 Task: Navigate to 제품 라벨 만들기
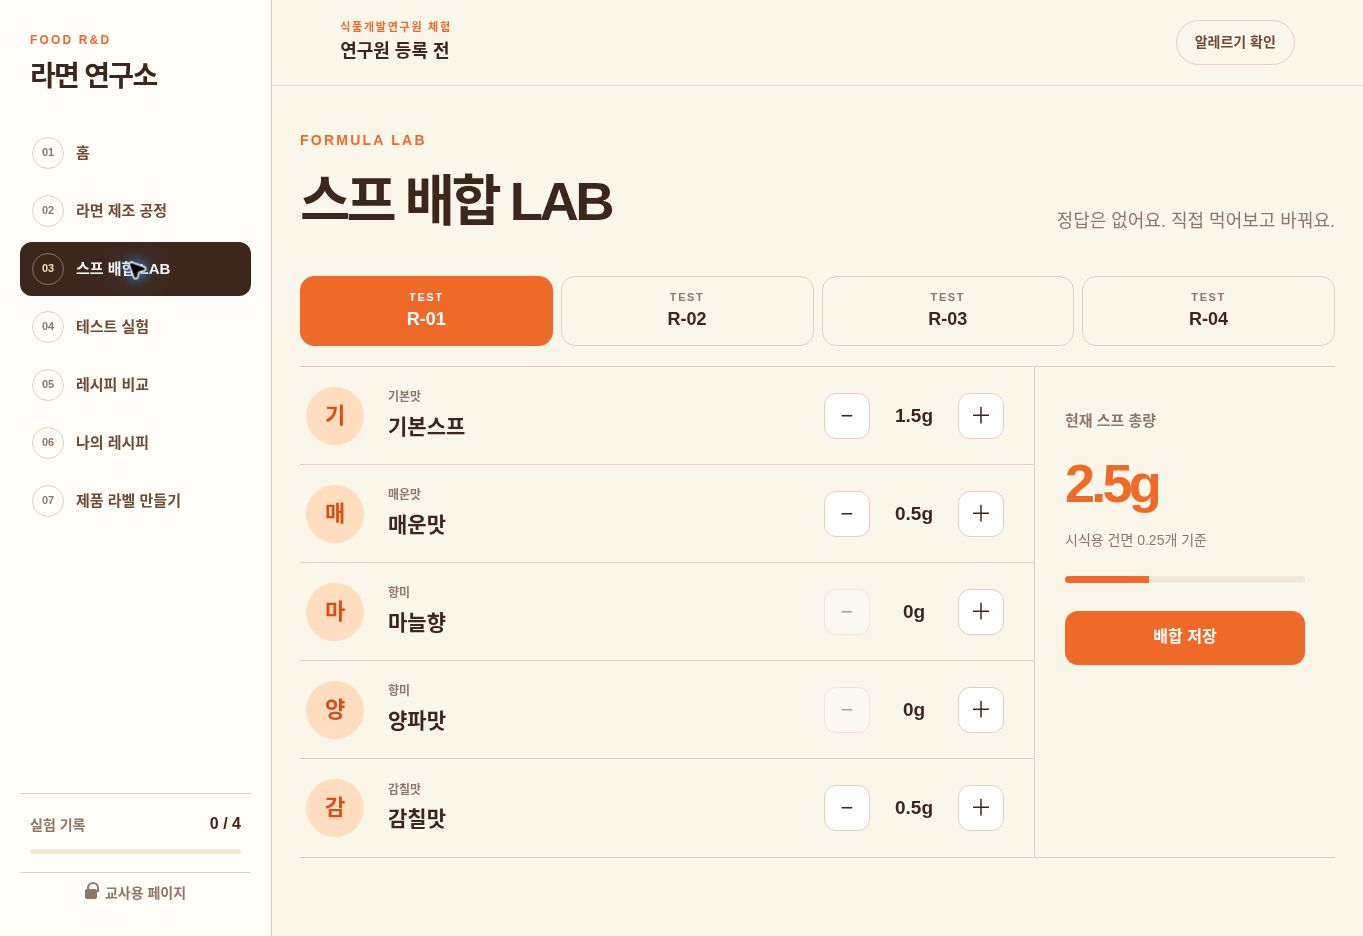click(x=135, y=501)
